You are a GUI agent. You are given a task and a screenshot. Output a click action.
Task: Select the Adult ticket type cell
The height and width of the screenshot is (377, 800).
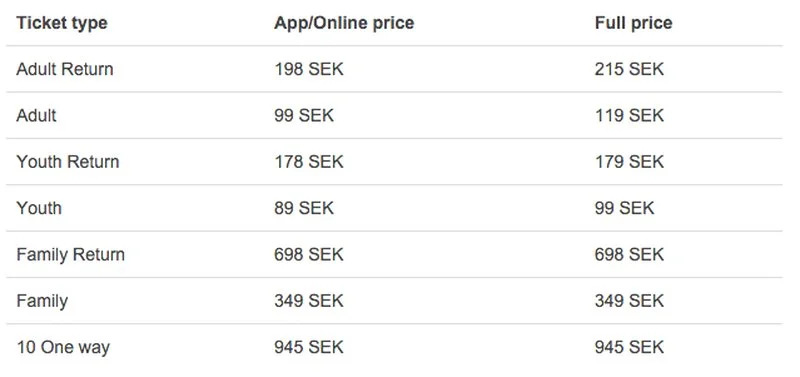36,115
